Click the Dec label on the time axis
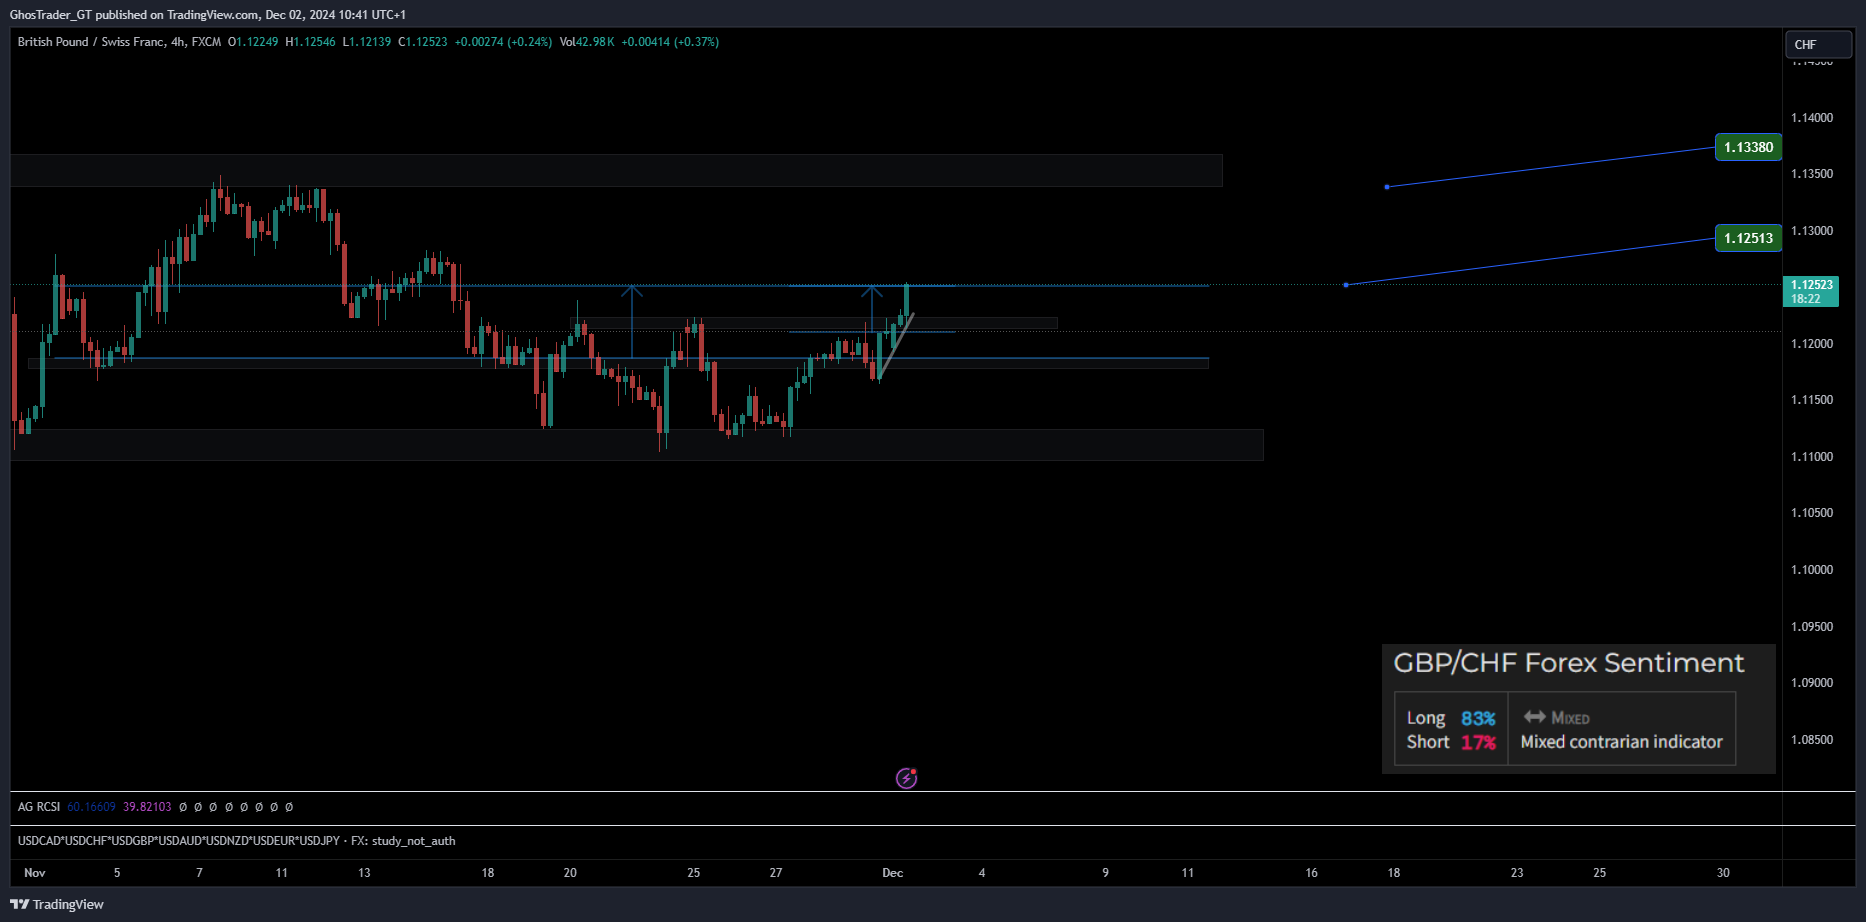1866x922 pixels. pyautogui.click(x=893, y=873)
